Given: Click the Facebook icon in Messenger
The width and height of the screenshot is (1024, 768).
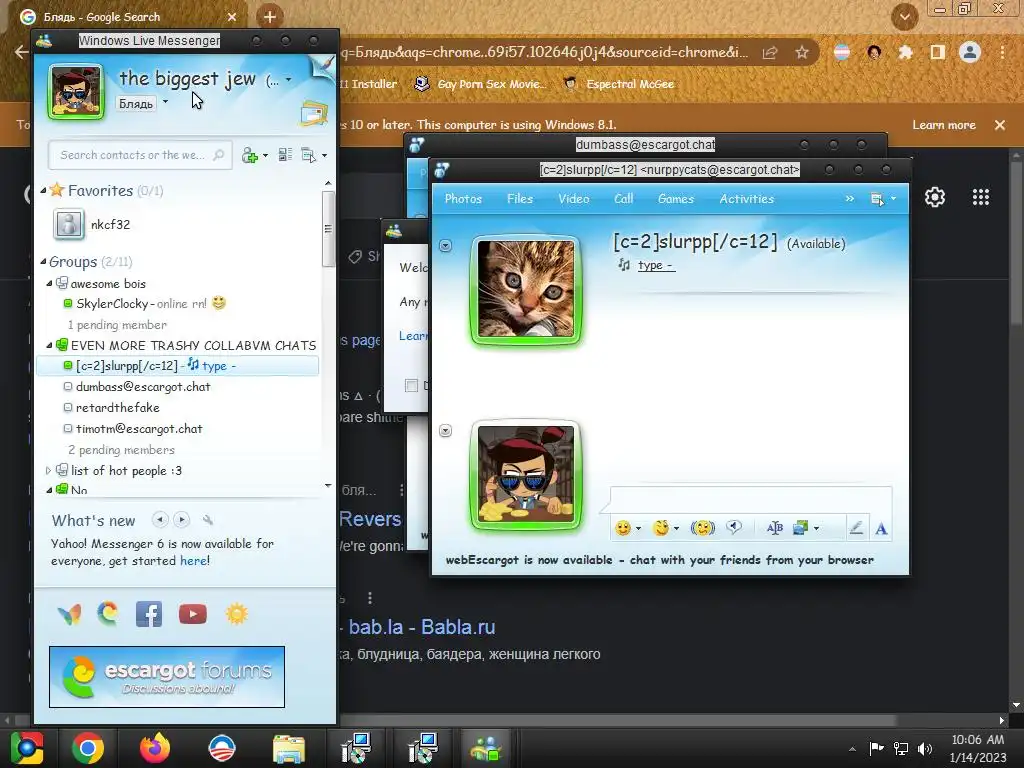Looking at the screenshot, I should 149,614.
